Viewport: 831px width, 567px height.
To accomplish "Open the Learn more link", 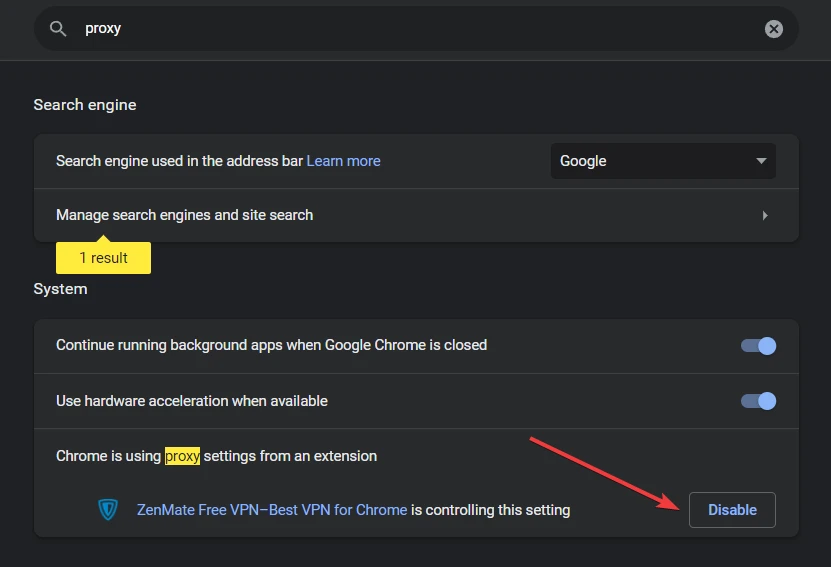I will (343, 161).
